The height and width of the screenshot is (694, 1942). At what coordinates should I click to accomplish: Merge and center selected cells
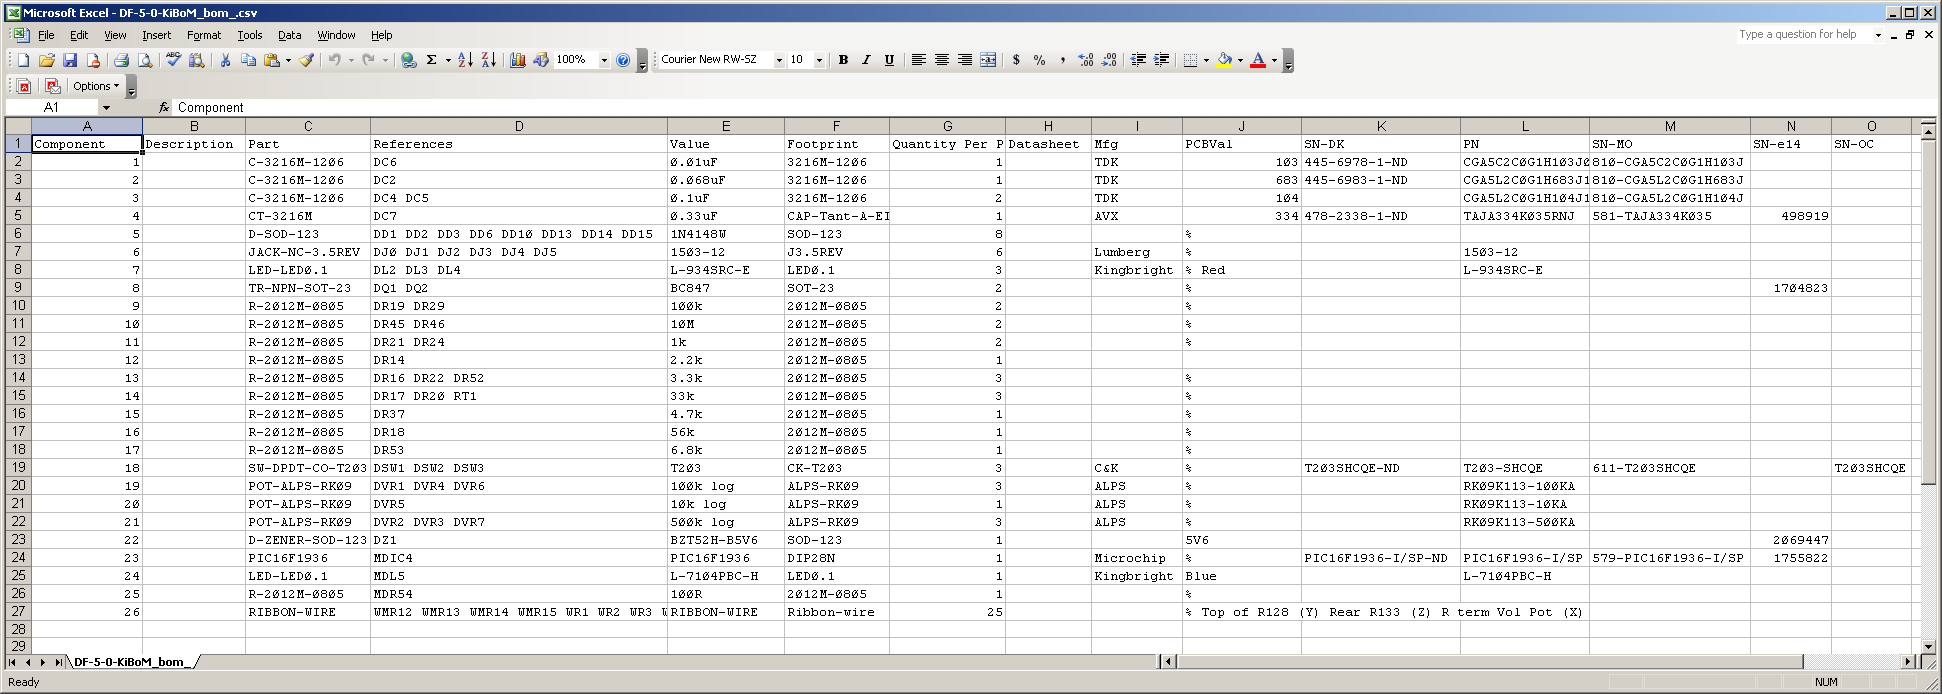pos(988,60)
